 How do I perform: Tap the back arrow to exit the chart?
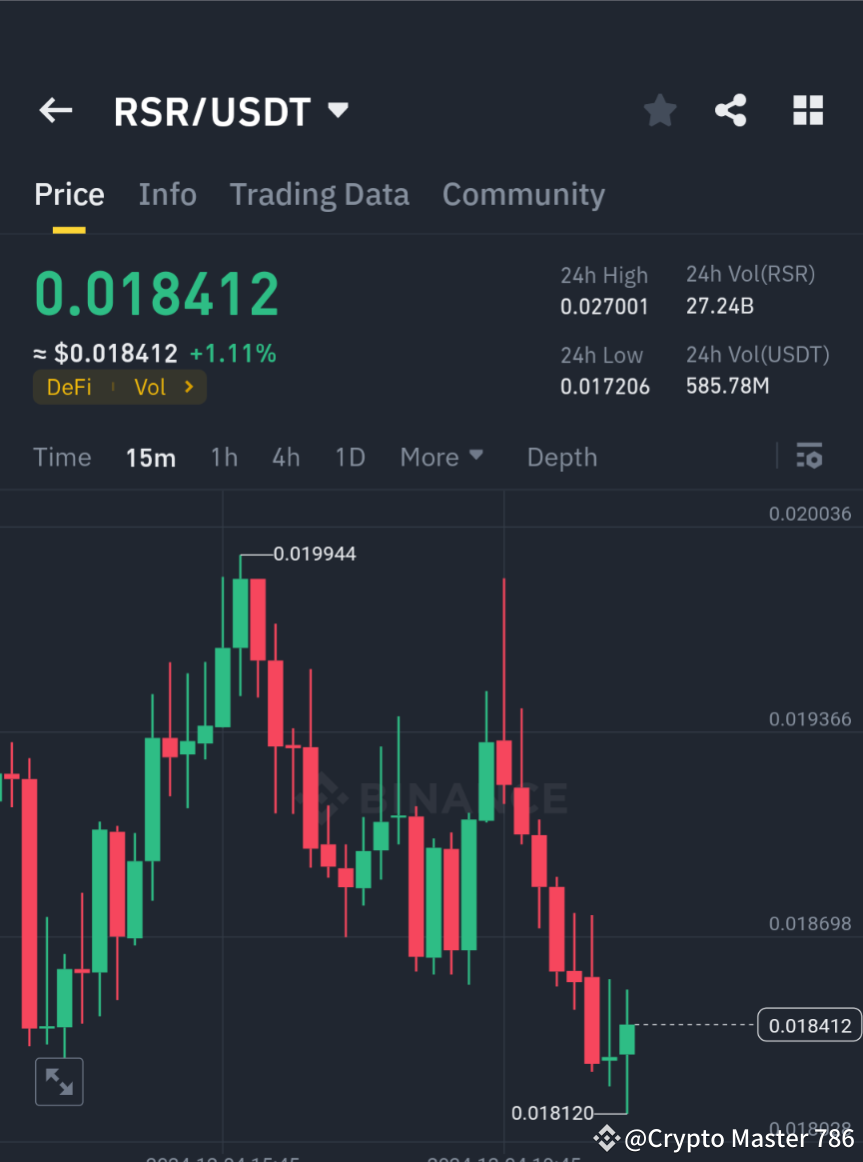tap(55, 111)
